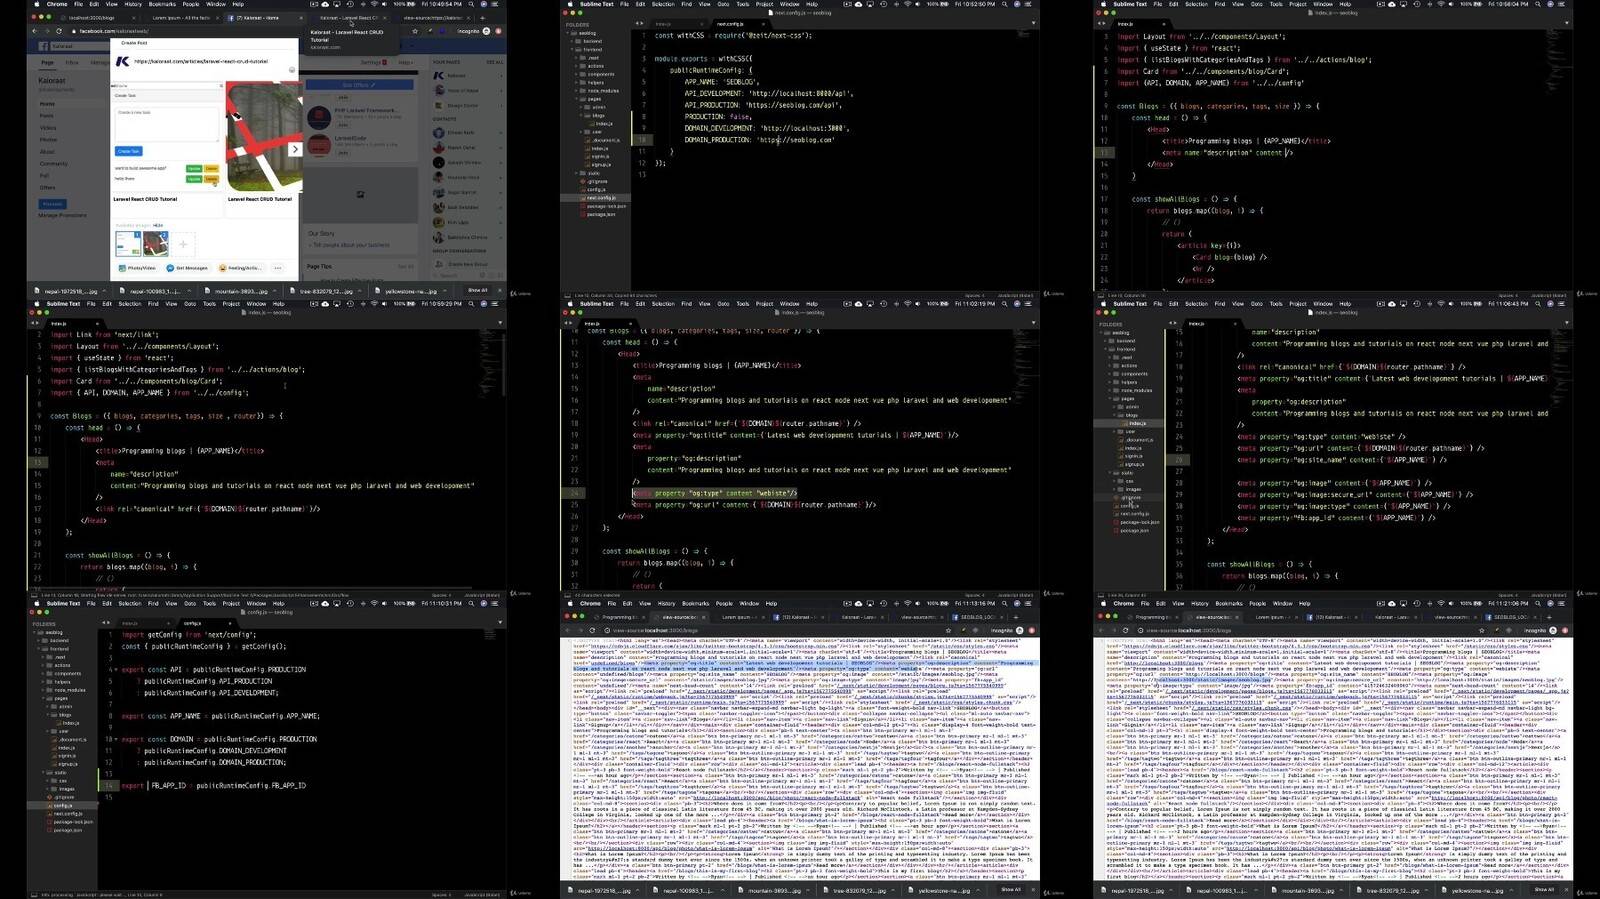Viewport: 1600px width, 899px height.
Task: Select the next.config.js editor tab
Action: pos(730,23)
